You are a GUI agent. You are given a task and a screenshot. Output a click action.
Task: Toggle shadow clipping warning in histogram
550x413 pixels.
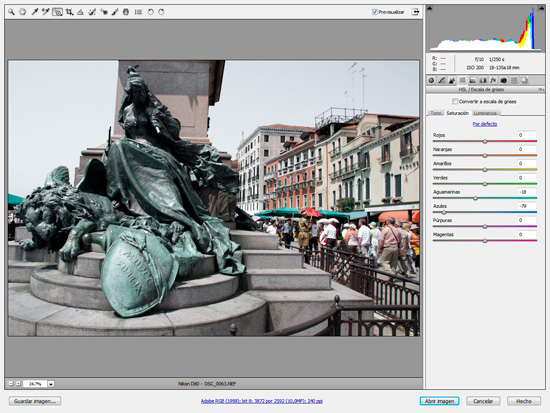tap(430, 8)
